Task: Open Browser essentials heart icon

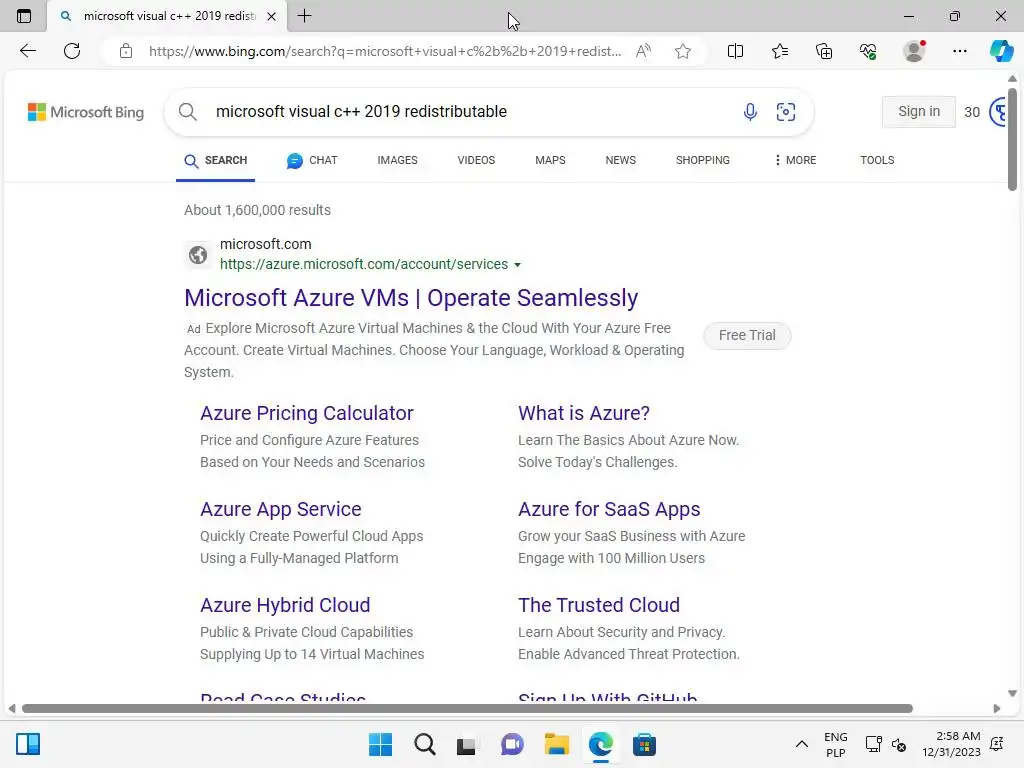Action: [868, 51]
